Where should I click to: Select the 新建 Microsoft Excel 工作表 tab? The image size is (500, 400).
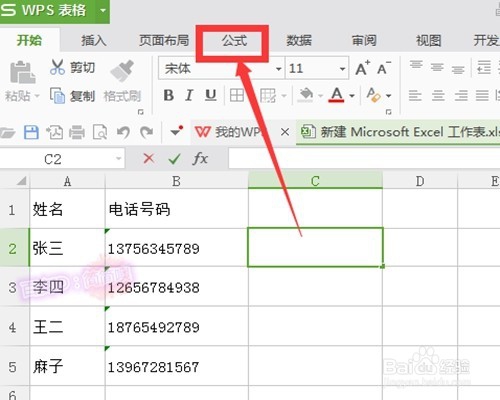[x=399, y=132]
